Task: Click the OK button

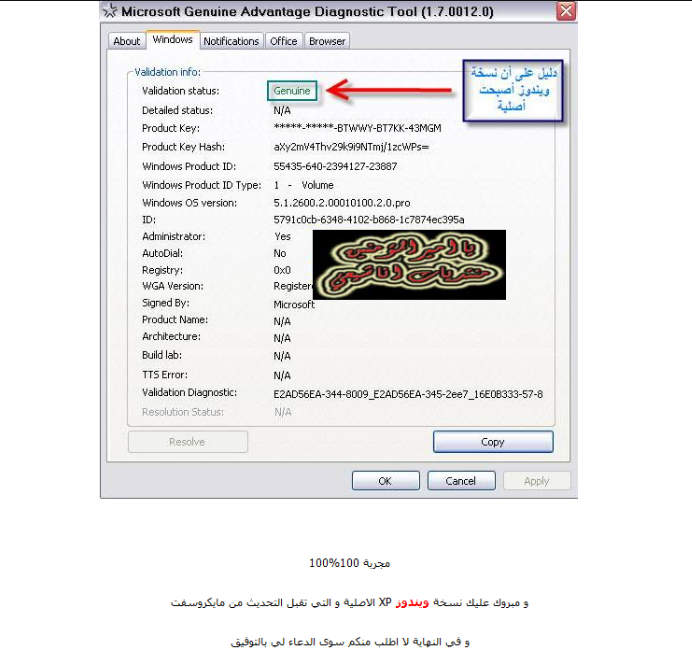Action: (385, 481)
